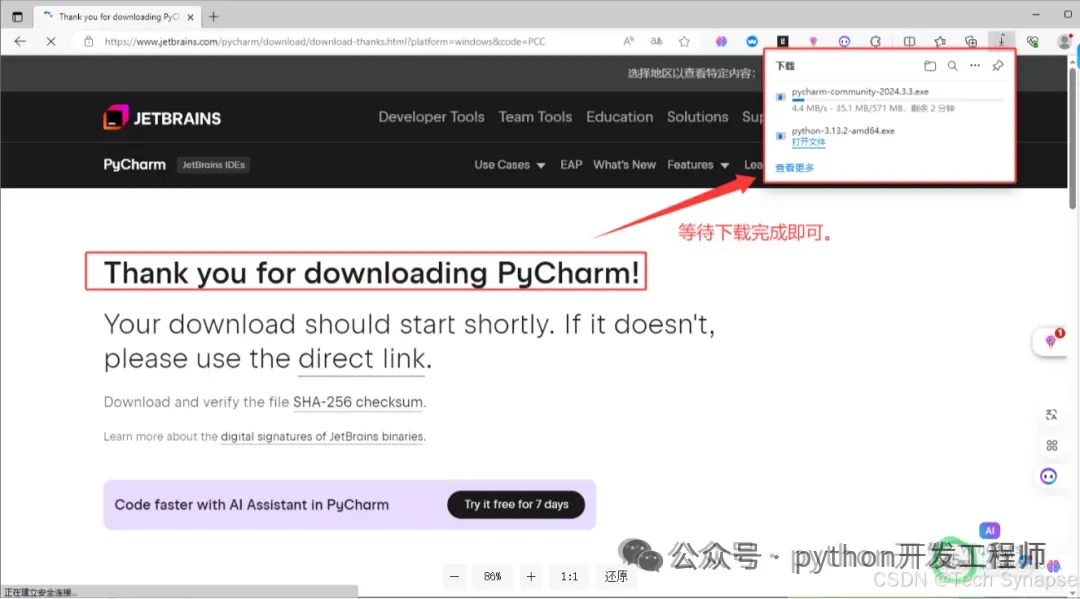Open the Developer Tools menu
This screenshot has height=599, width=1080.
point(431,117)
